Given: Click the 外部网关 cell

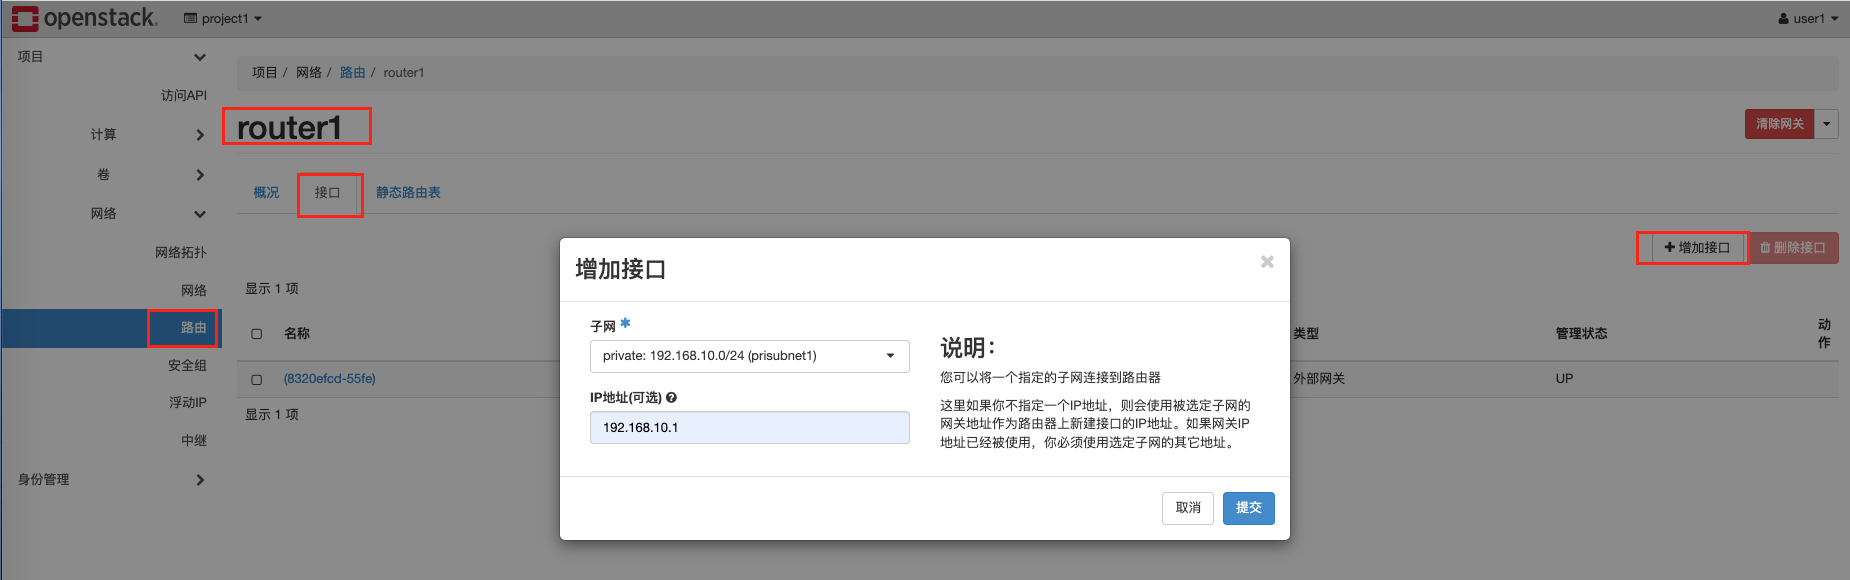Looking at the screenshot, I should point(1319,379).
